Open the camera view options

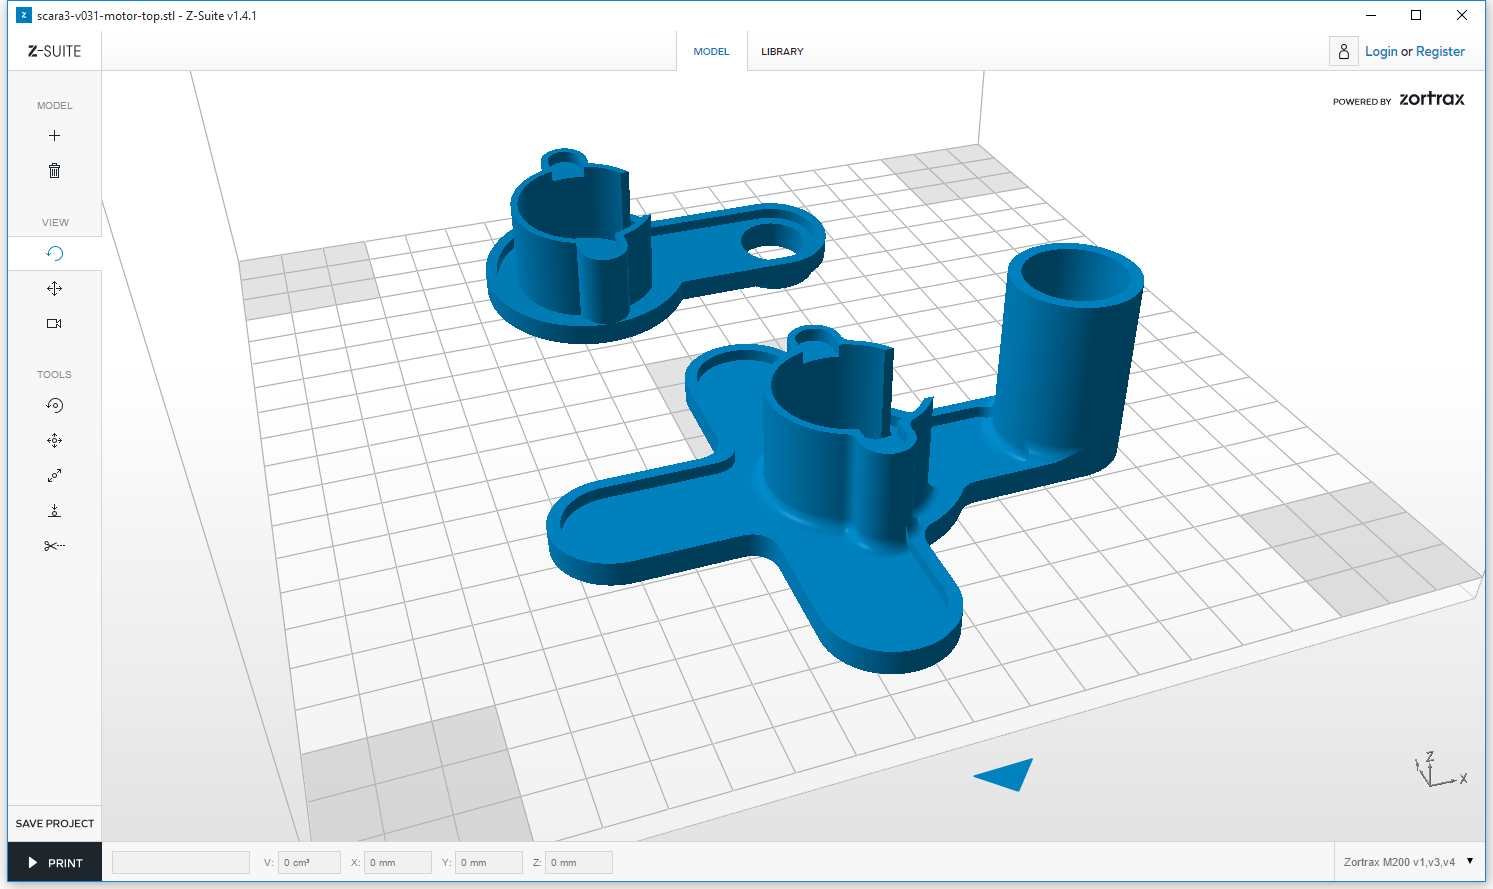(x=54, y=324)
